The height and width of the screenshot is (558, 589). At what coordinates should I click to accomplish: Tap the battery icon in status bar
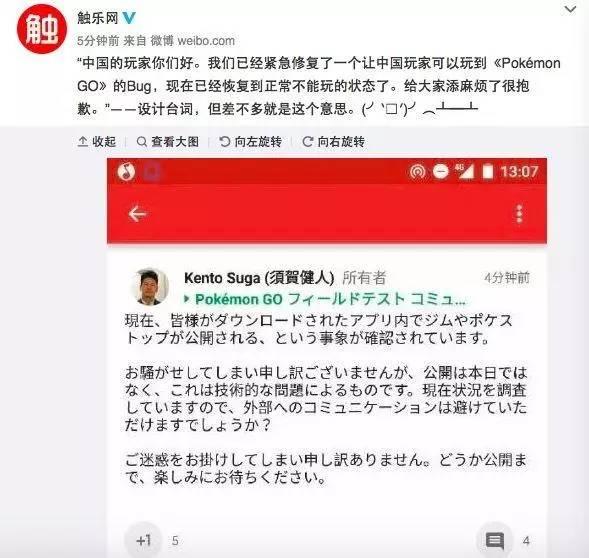pos(488,172)
